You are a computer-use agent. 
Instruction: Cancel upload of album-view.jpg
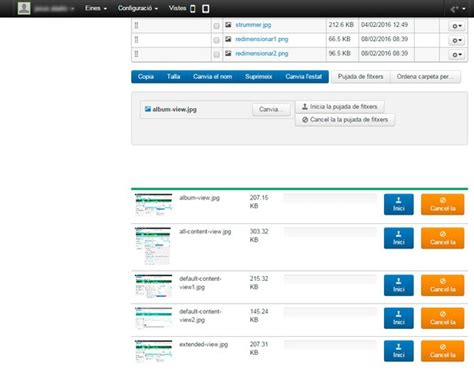click(443, 204)
